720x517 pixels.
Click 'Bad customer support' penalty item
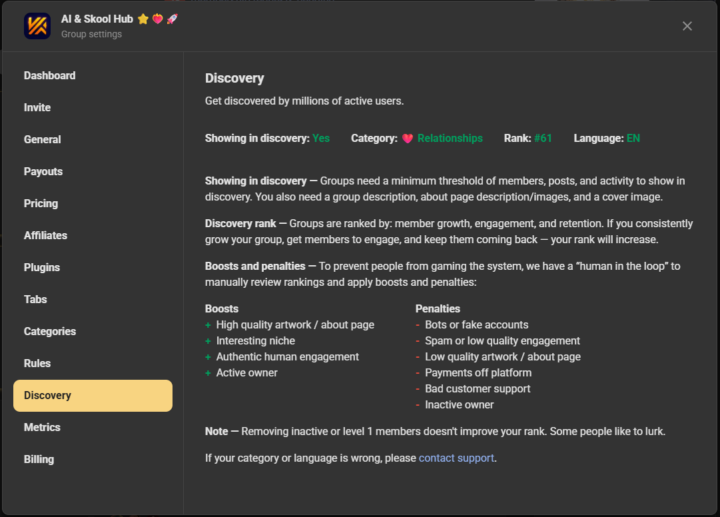(x=478, y=389)
